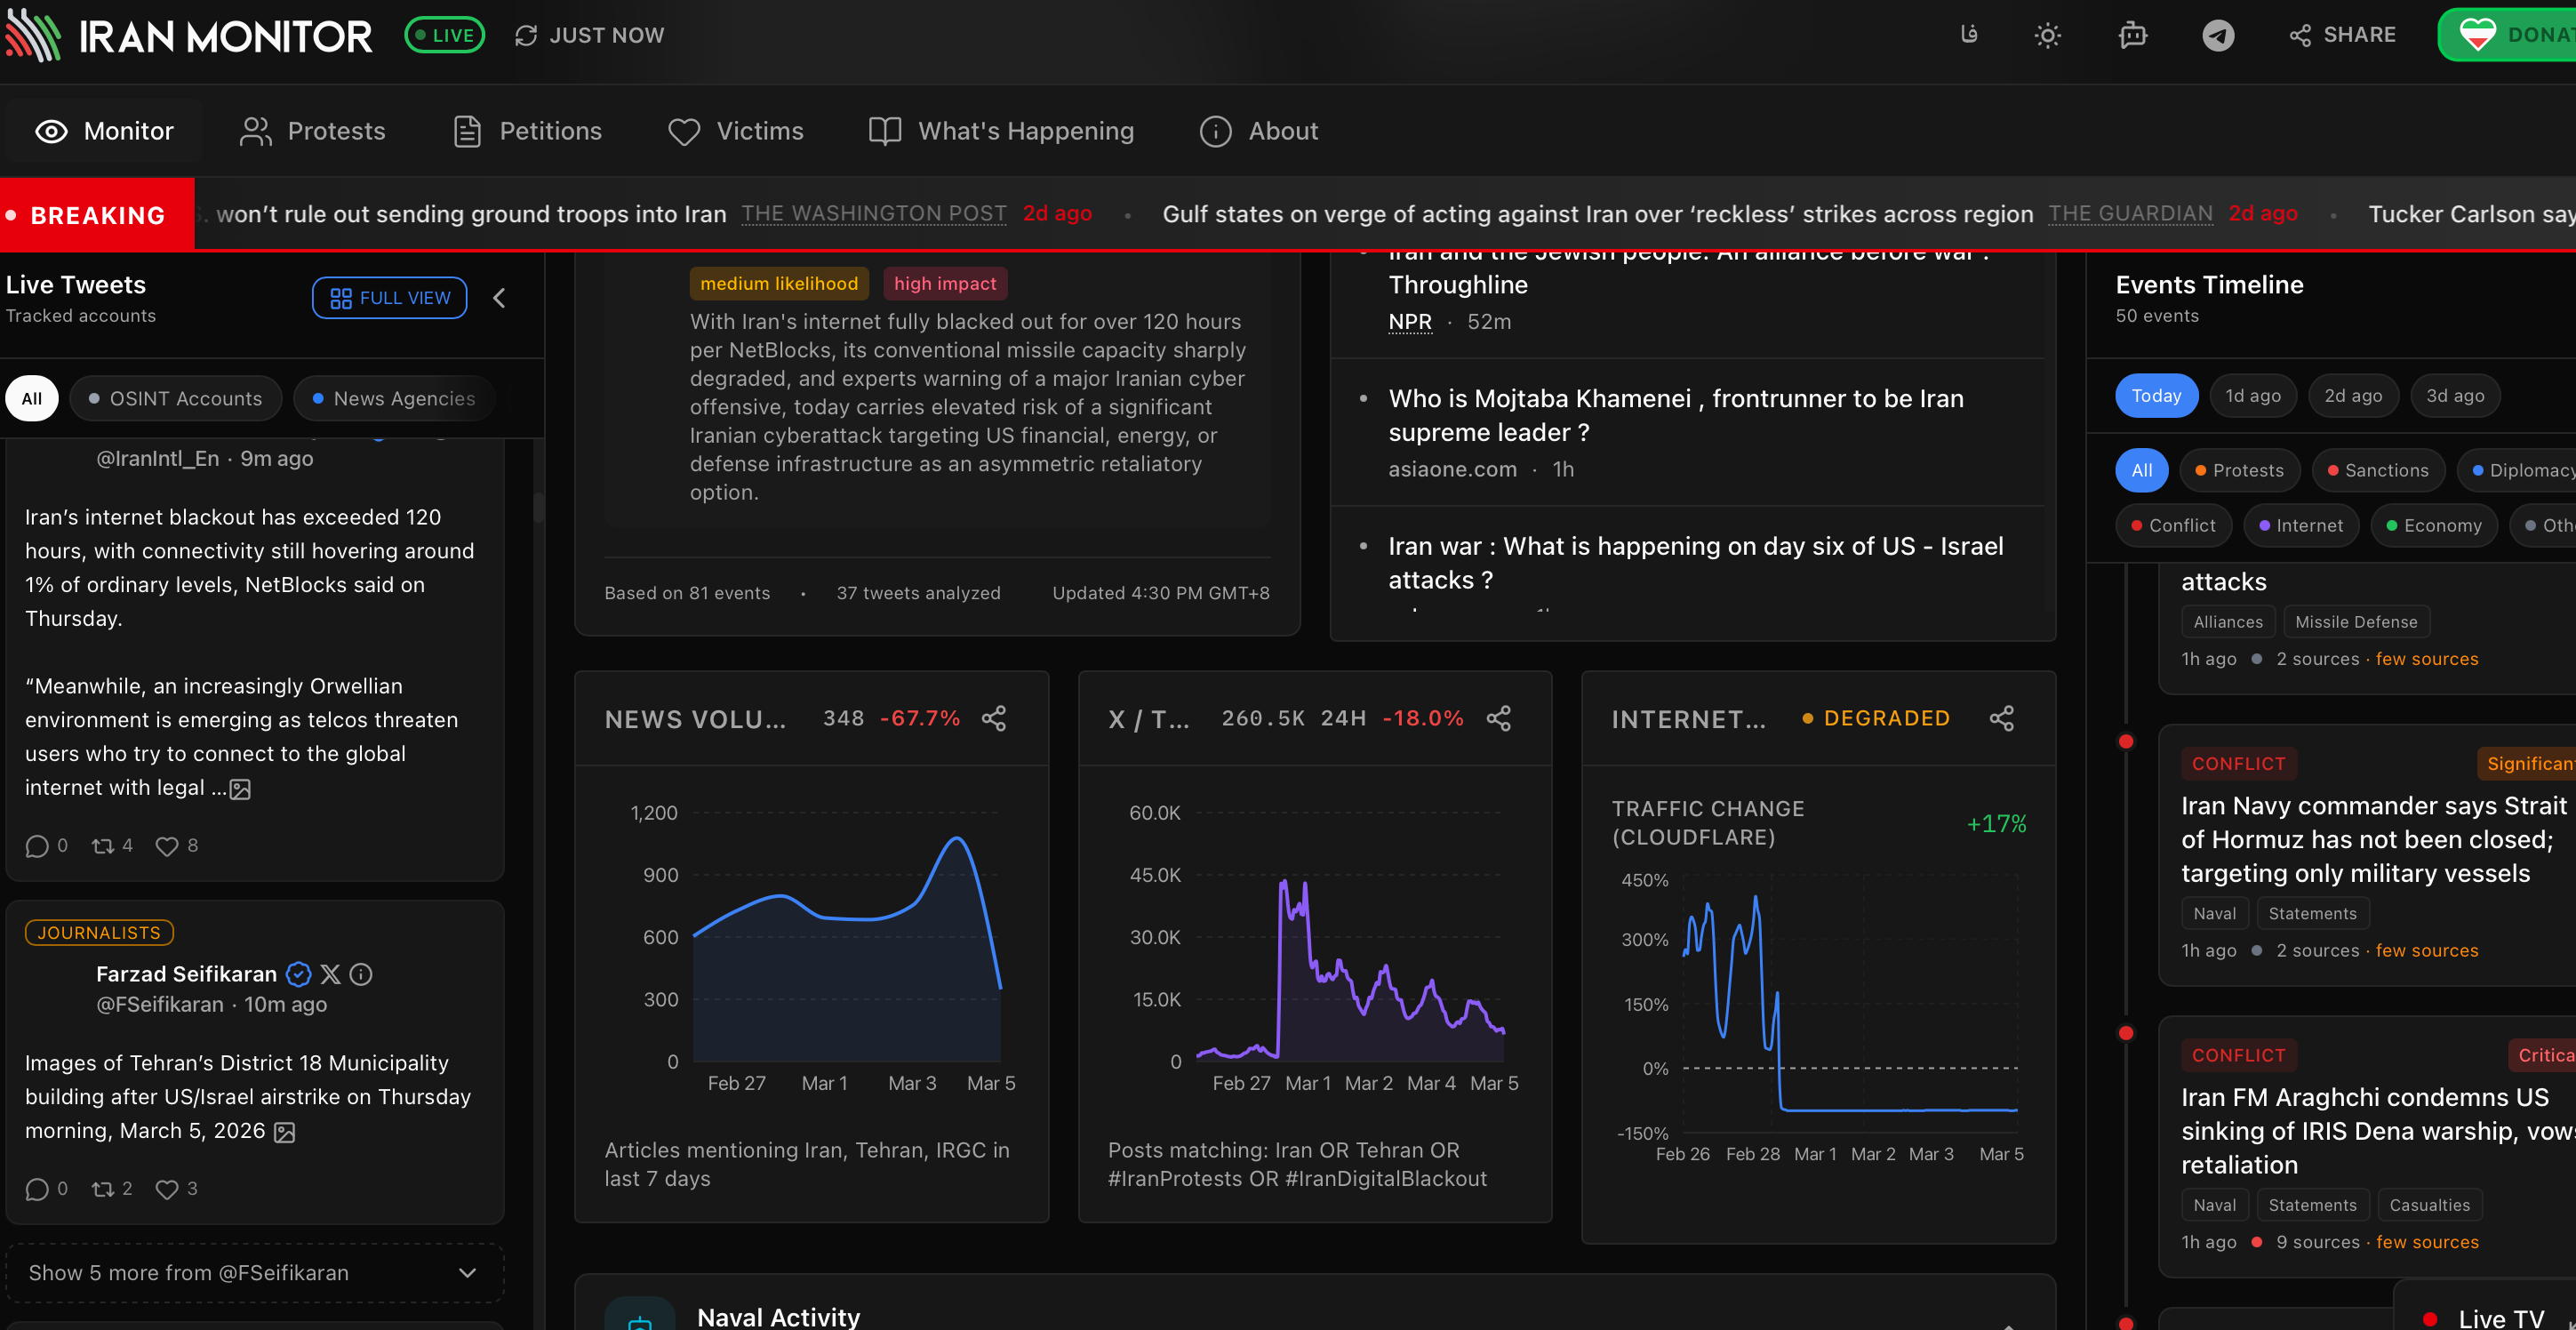This screenshot has height=1330, width=2576.
Task: Open the About tab
Action: pos(1259,132)
